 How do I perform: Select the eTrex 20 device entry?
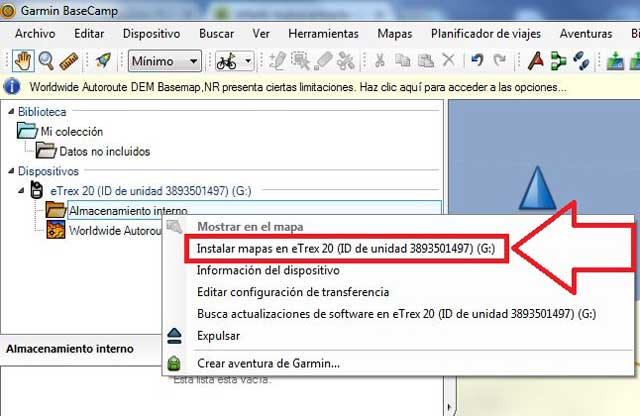coord(151,191)
